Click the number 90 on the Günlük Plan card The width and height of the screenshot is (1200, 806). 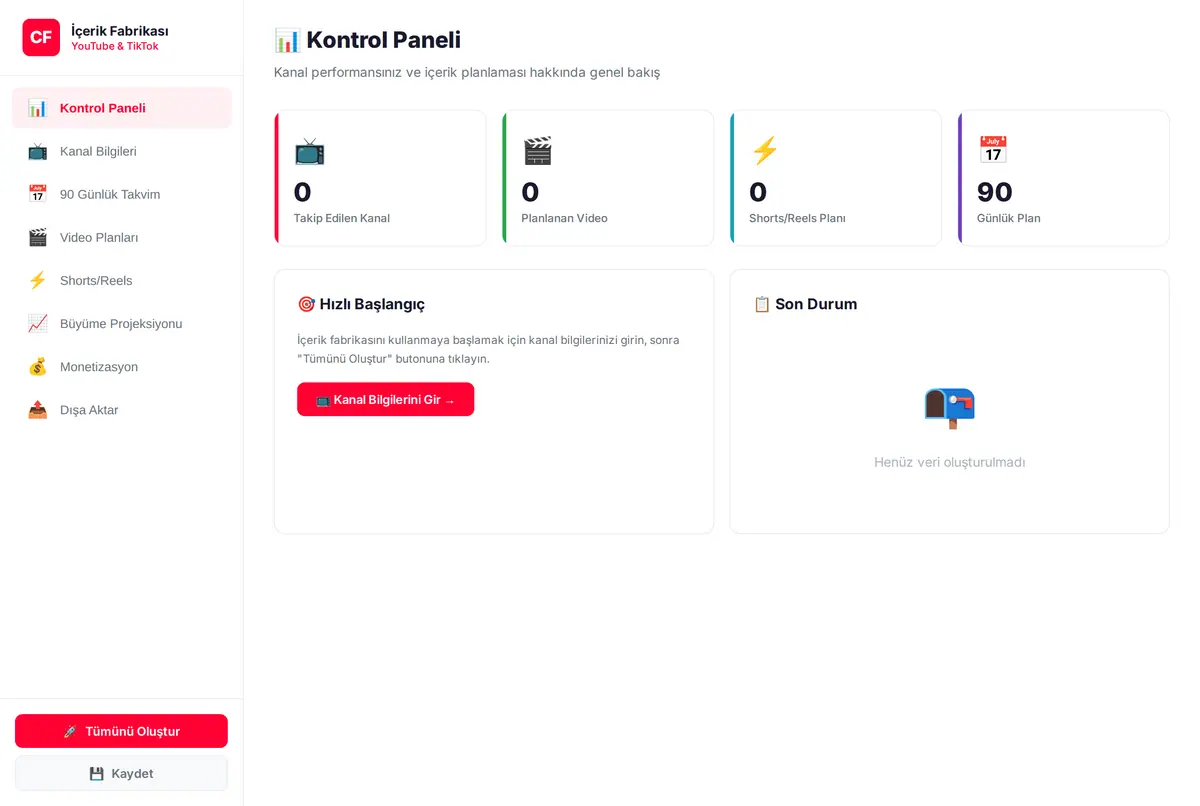coord(995,192)
